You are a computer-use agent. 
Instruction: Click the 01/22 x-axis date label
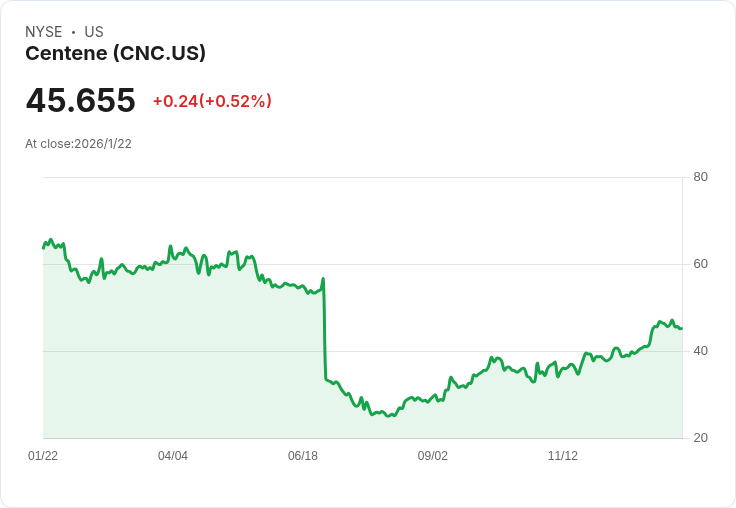coord(43,455)
